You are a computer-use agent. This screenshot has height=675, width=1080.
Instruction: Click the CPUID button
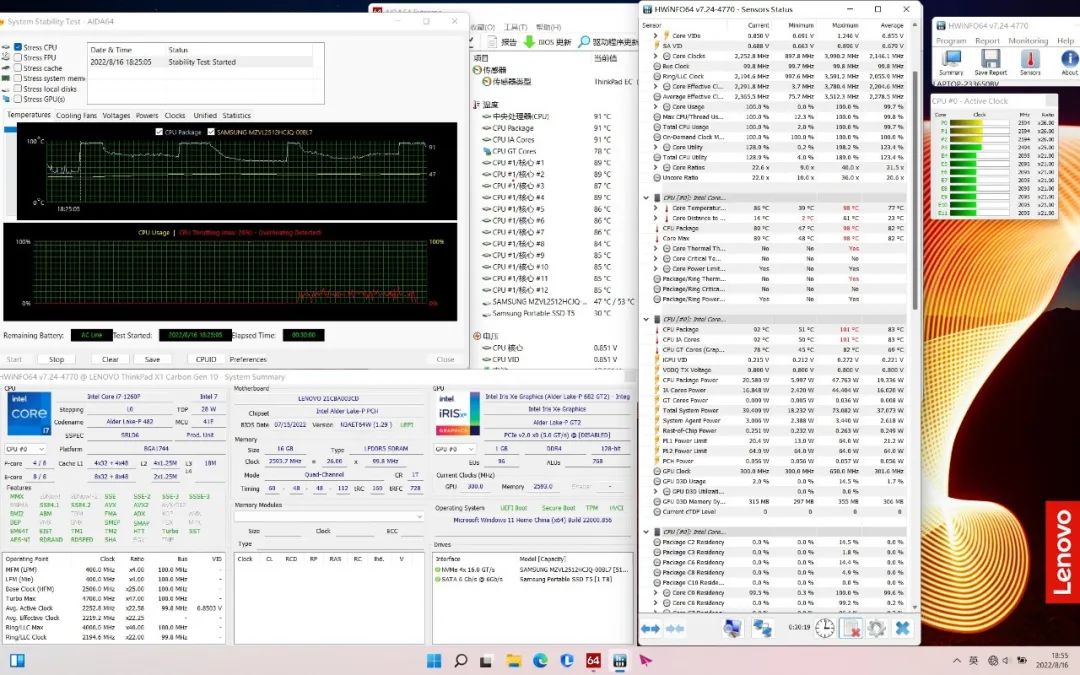click(206, 359)
